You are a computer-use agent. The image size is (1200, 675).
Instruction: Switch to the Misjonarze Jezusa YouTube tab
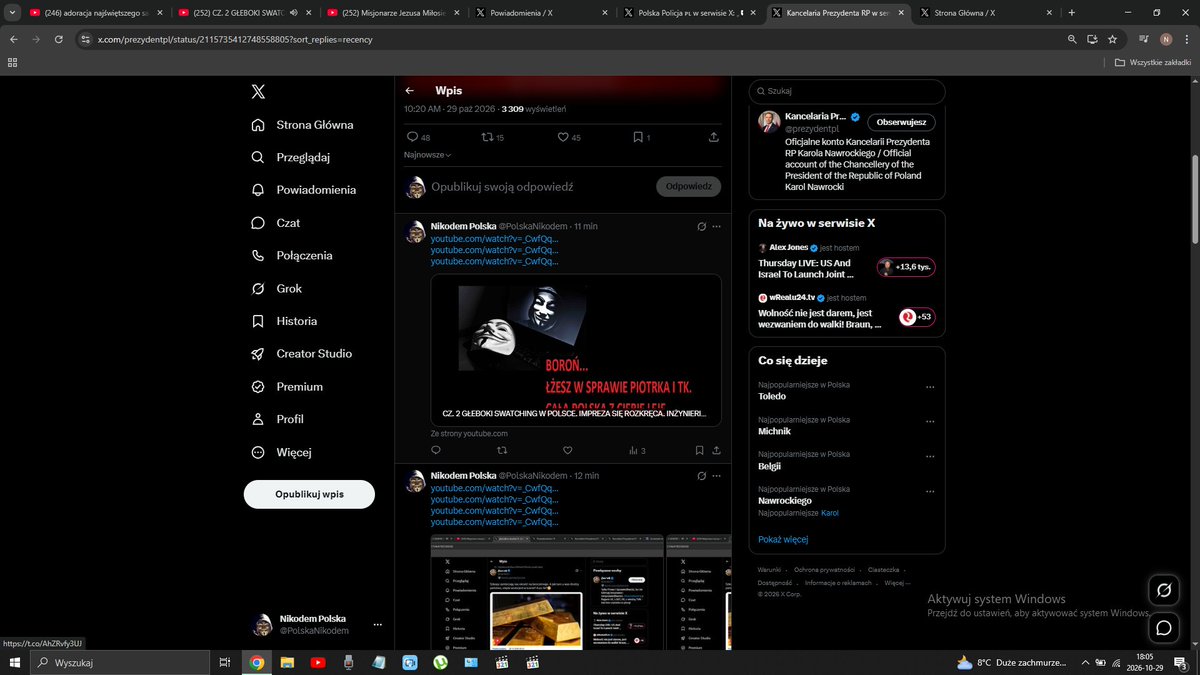click(x=392, y=13)
